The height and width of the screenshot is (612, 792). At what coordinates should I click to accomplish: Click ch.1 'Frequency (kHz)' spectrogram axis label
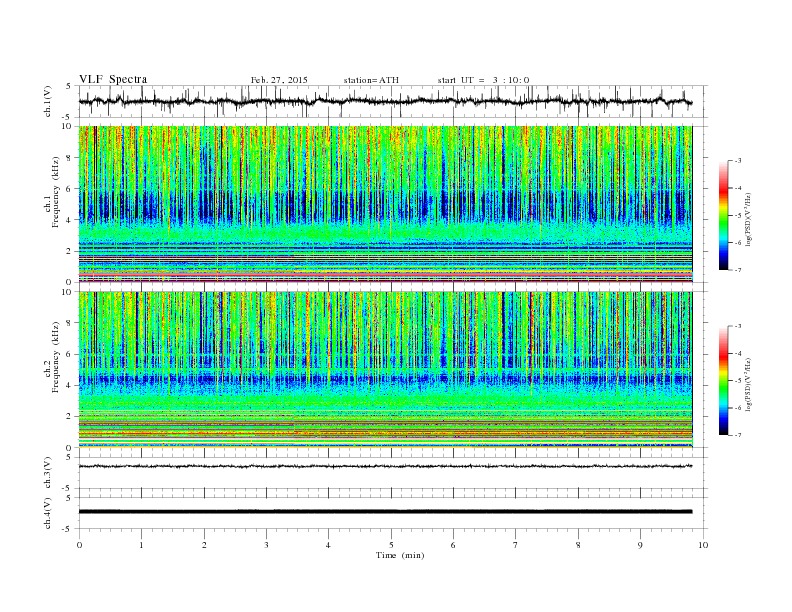56,192
